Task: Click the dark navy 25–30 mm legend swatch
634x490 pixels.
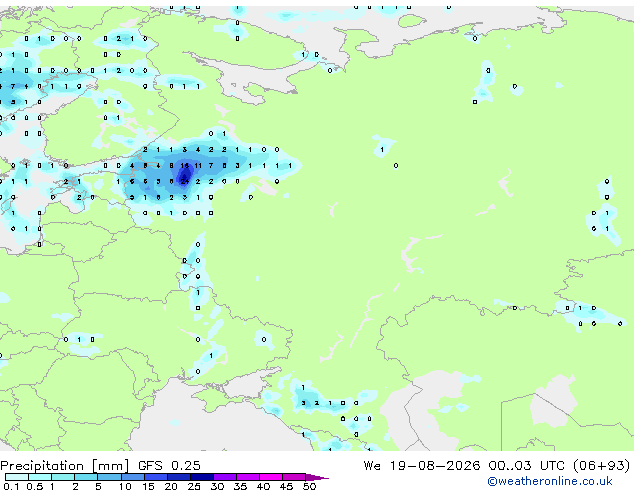Action: (202, 477)
